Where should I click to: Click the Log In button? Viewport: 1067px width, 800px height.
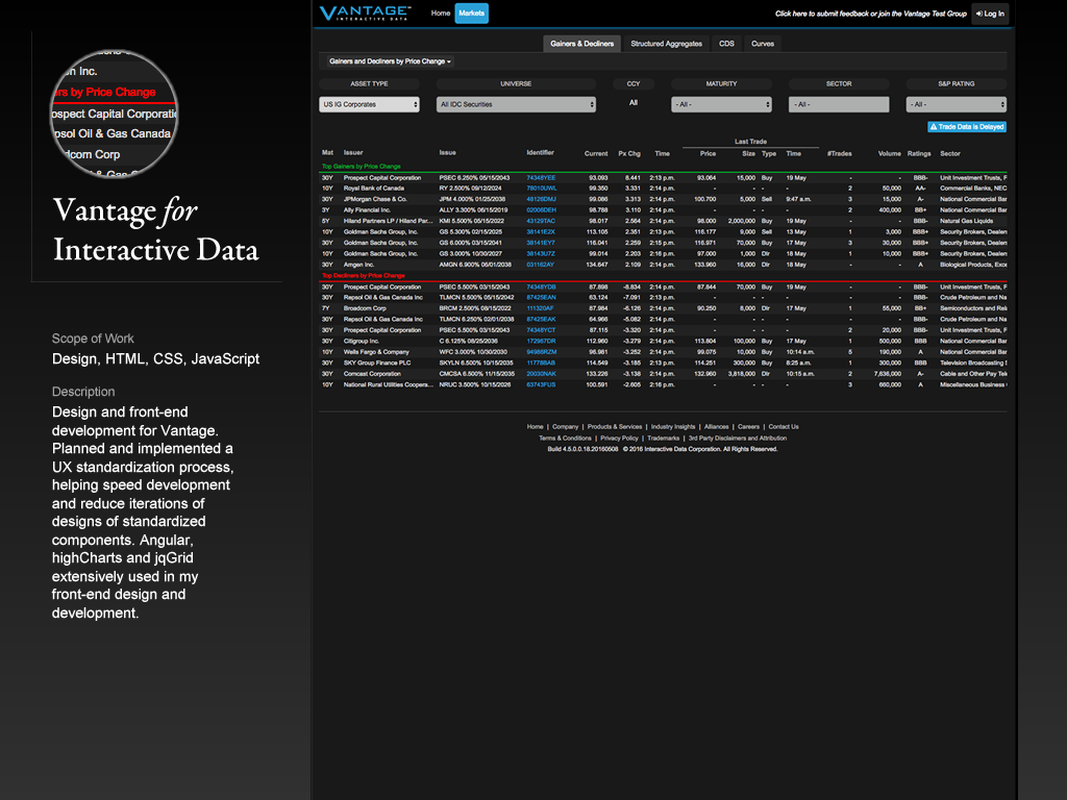point(990,14)
